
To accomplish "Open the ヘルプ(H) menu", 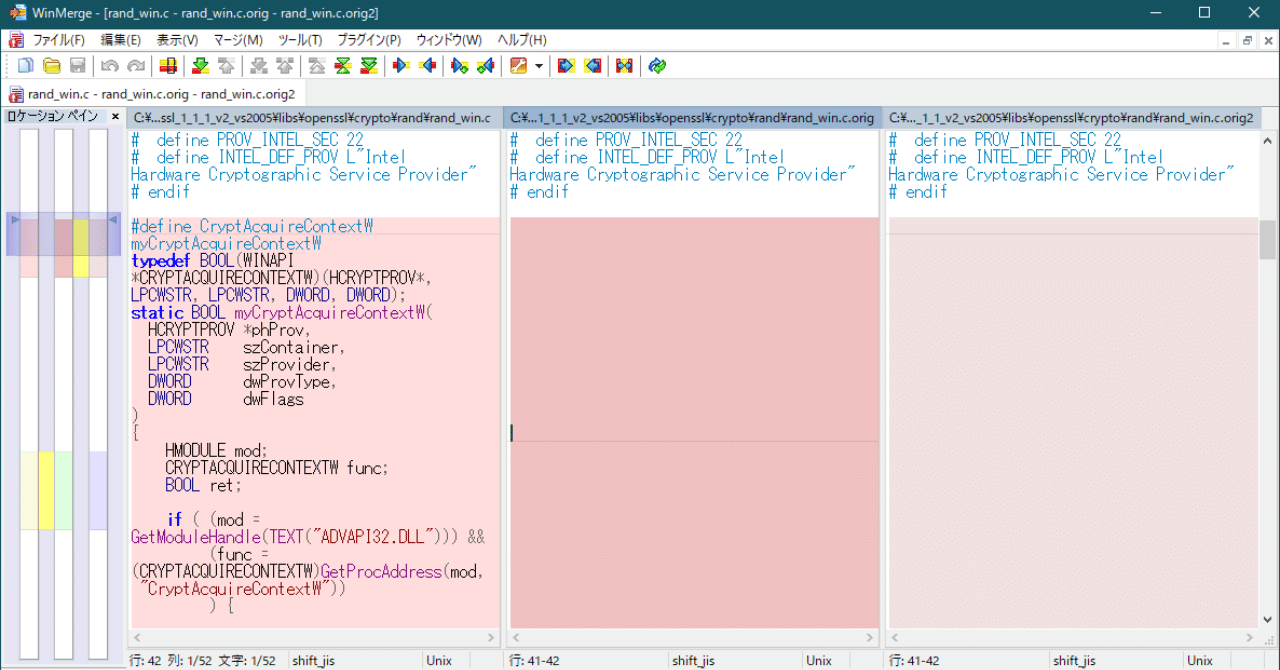I will point(522,40).
